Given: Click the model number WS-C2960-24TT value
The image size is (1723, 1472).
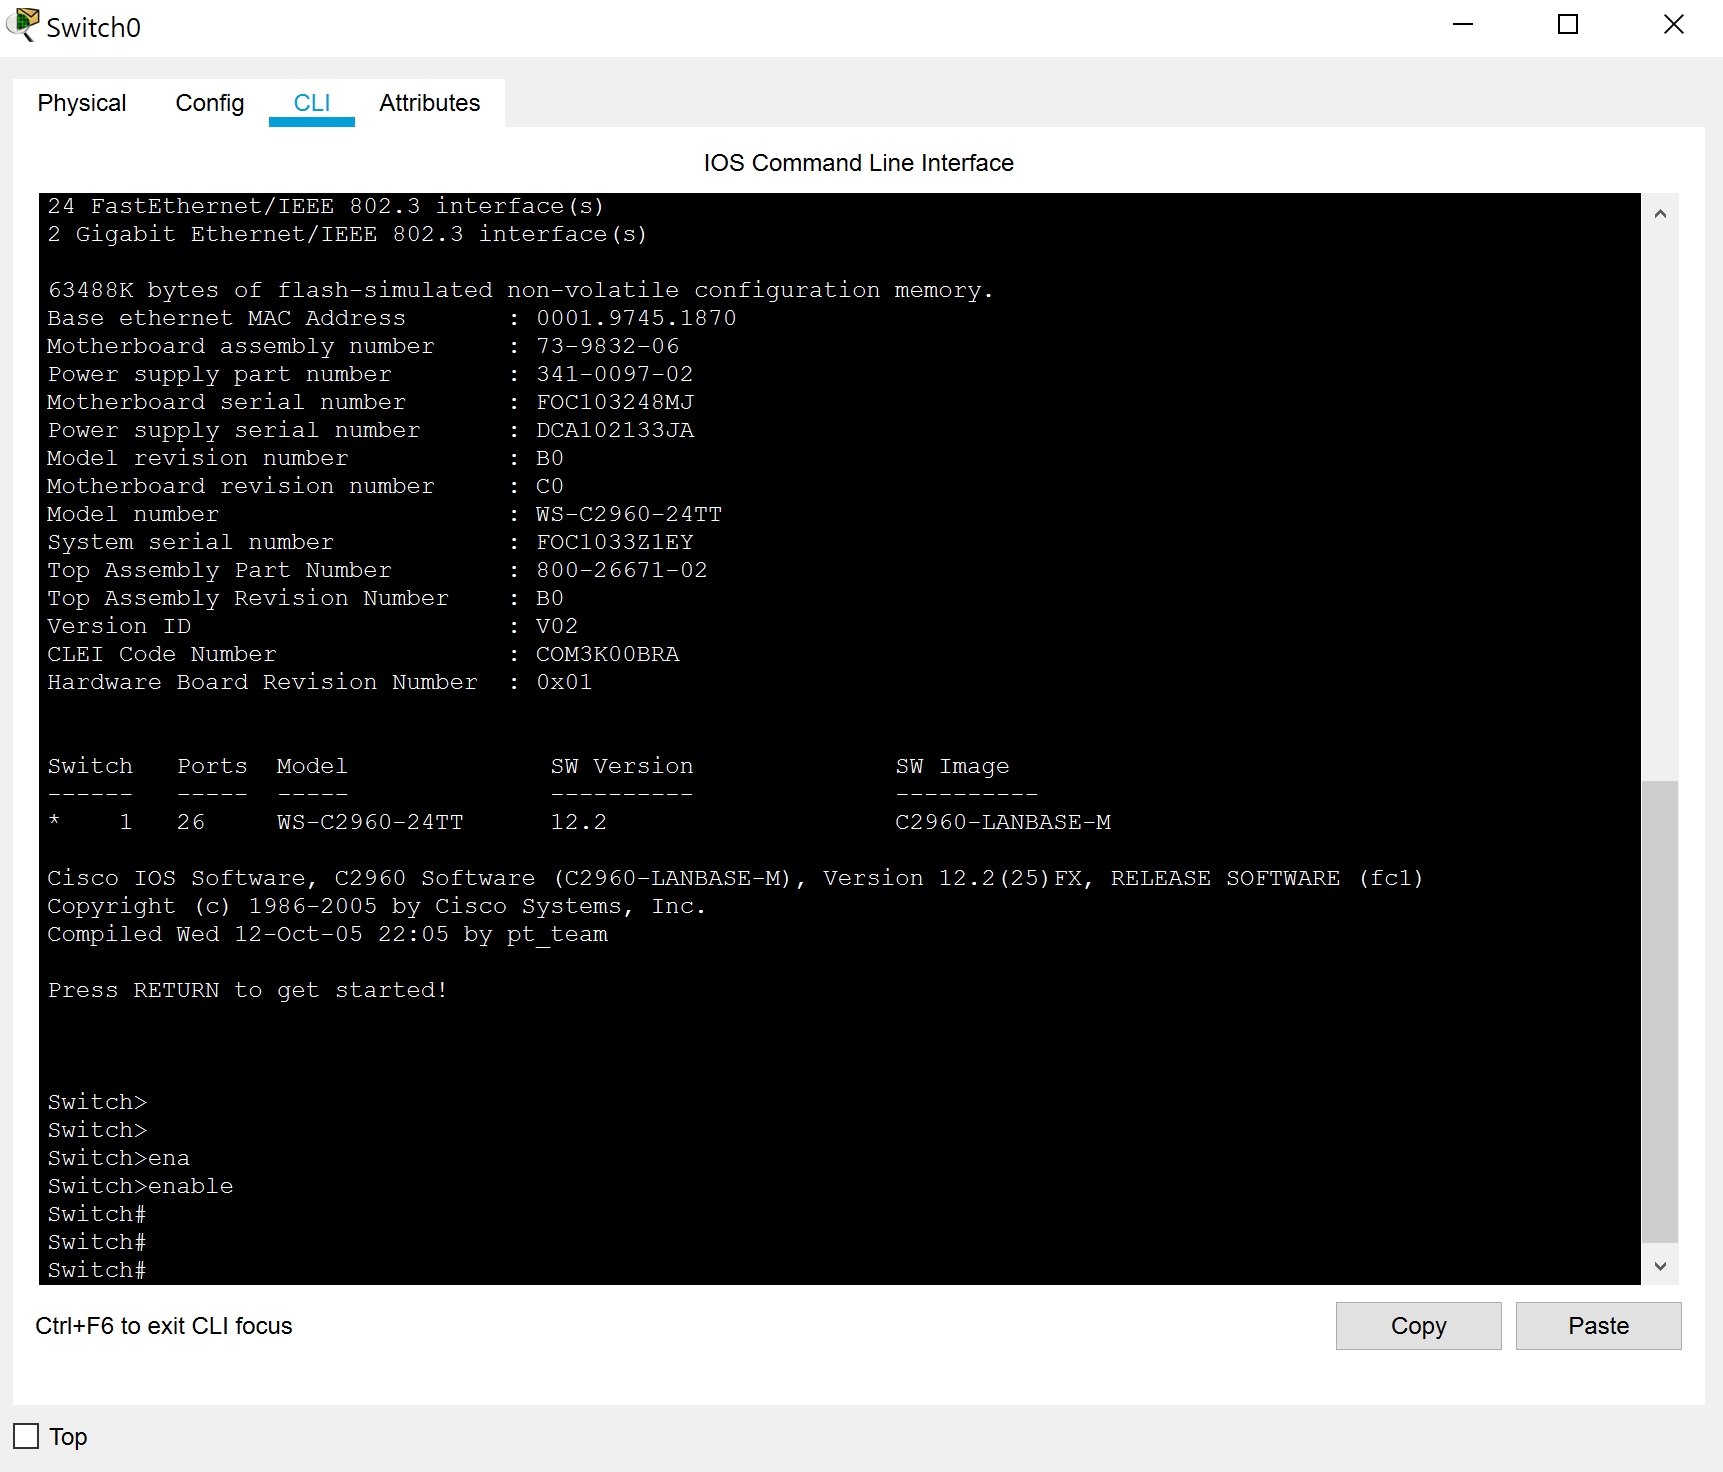Looking at the screenshot, I should (629, 514).
